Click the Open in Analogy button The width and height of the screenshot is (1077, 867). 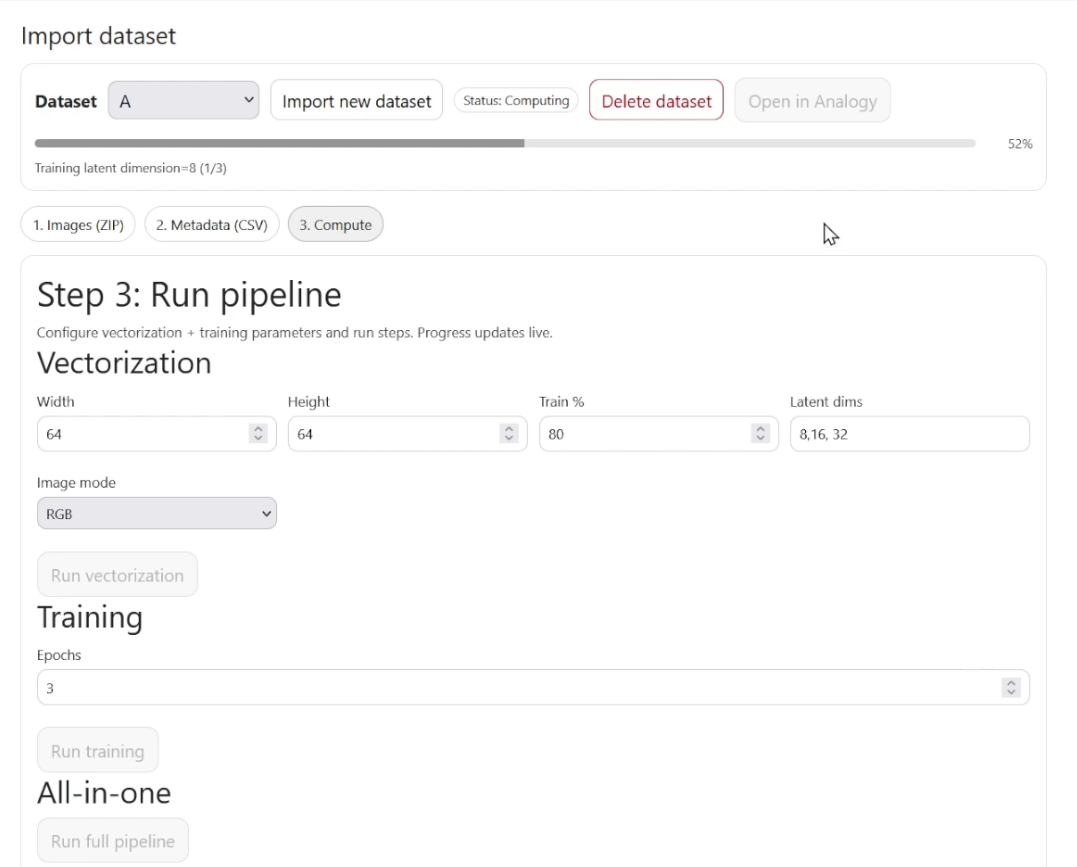812,101
